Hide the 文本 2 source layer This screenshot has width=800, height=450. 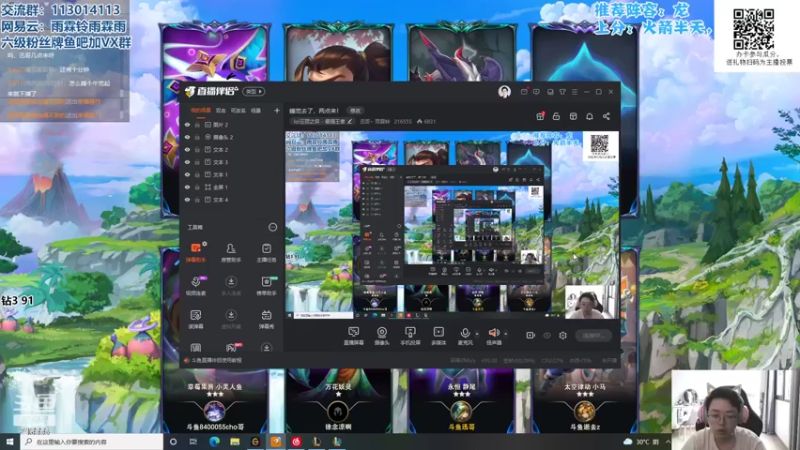coord(187,149)
